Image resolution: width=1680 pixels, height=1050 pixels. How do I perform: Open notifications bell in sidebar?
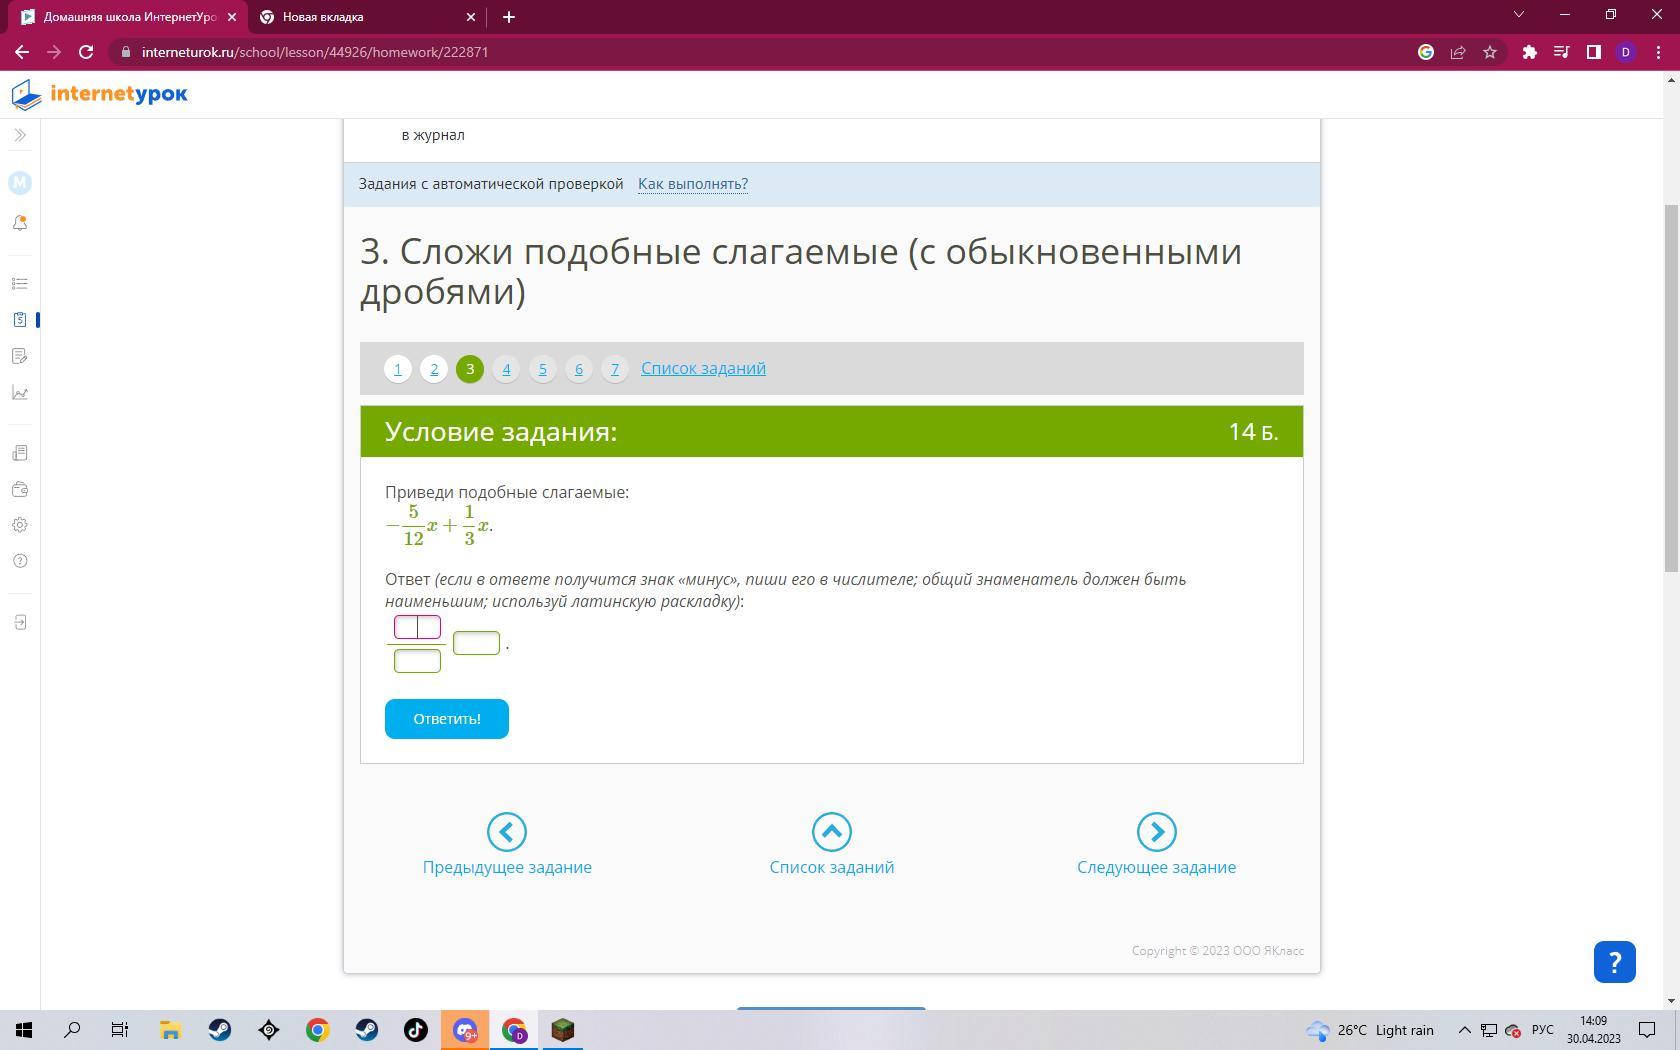[20, 223]
